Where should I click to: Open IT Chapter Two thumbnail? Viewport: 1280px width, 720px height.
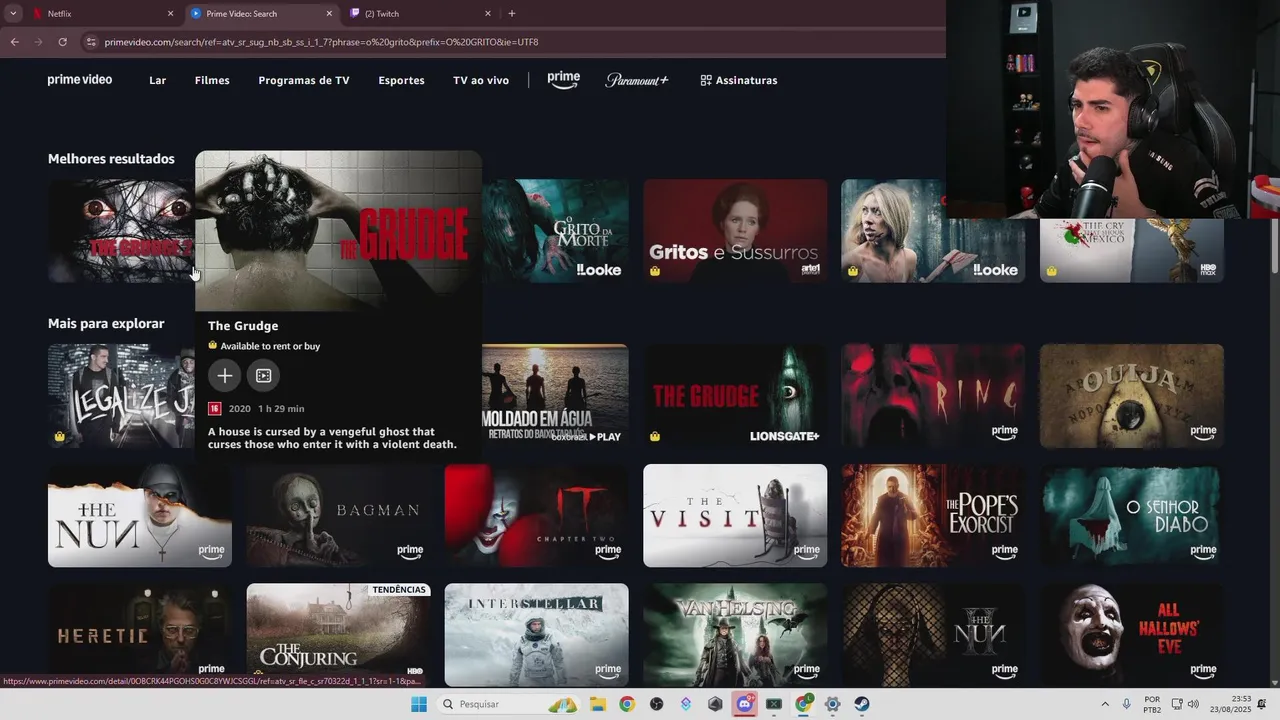point(537,516)
